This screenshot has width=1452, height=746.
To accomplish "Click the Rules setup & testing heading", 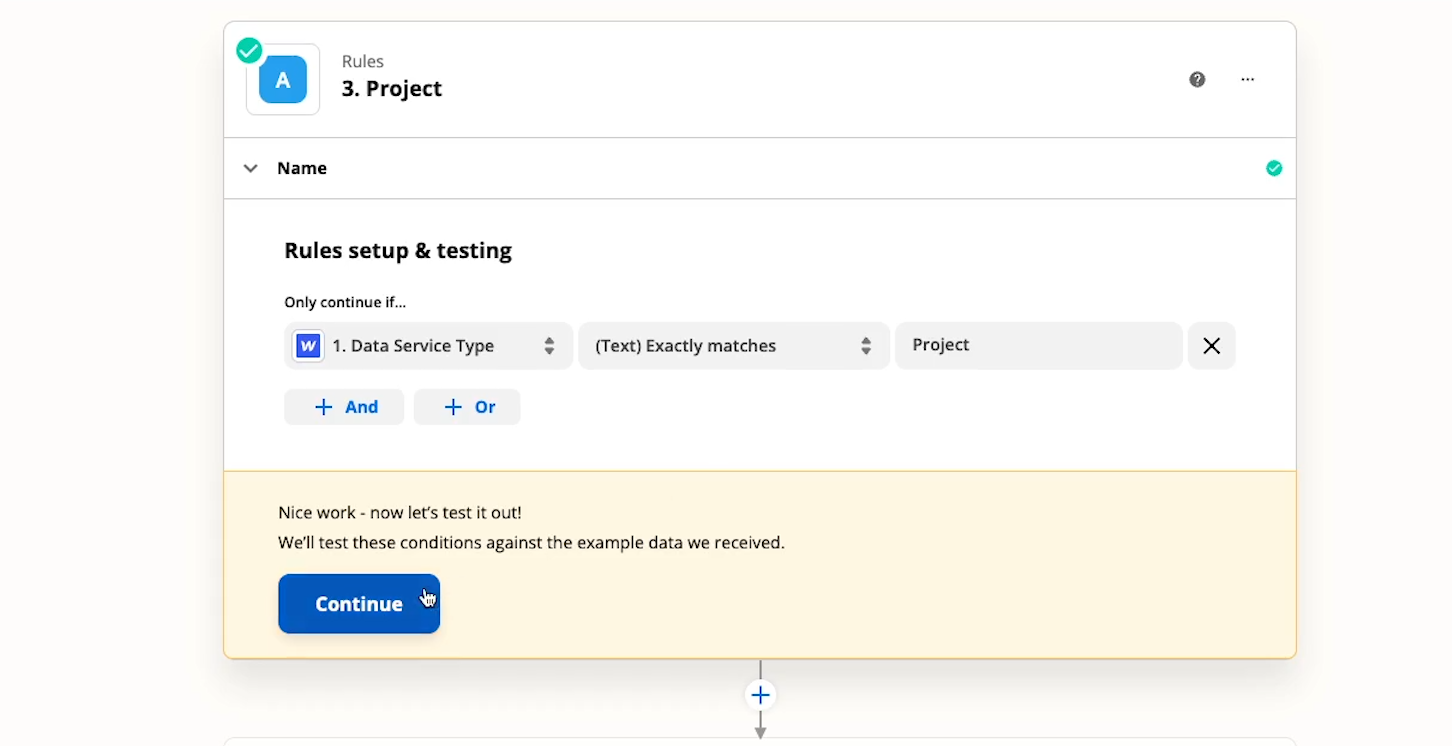I will (398, 251).
